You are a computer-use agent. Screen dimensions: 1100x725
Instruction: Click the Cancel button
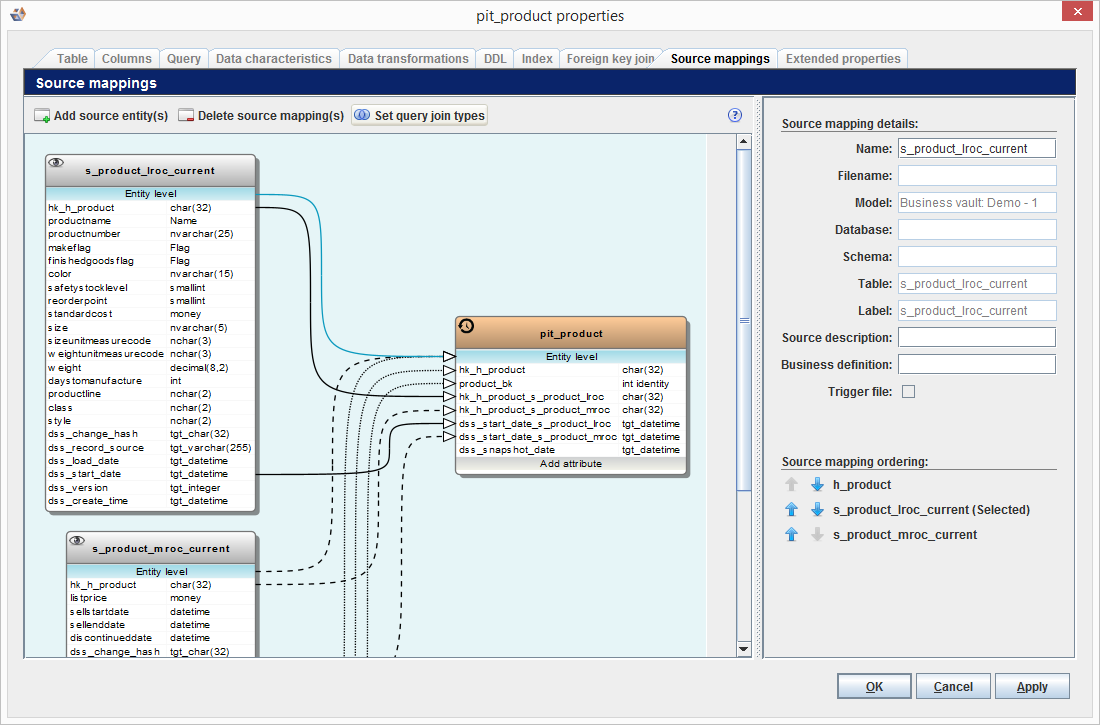click(952, 687)
